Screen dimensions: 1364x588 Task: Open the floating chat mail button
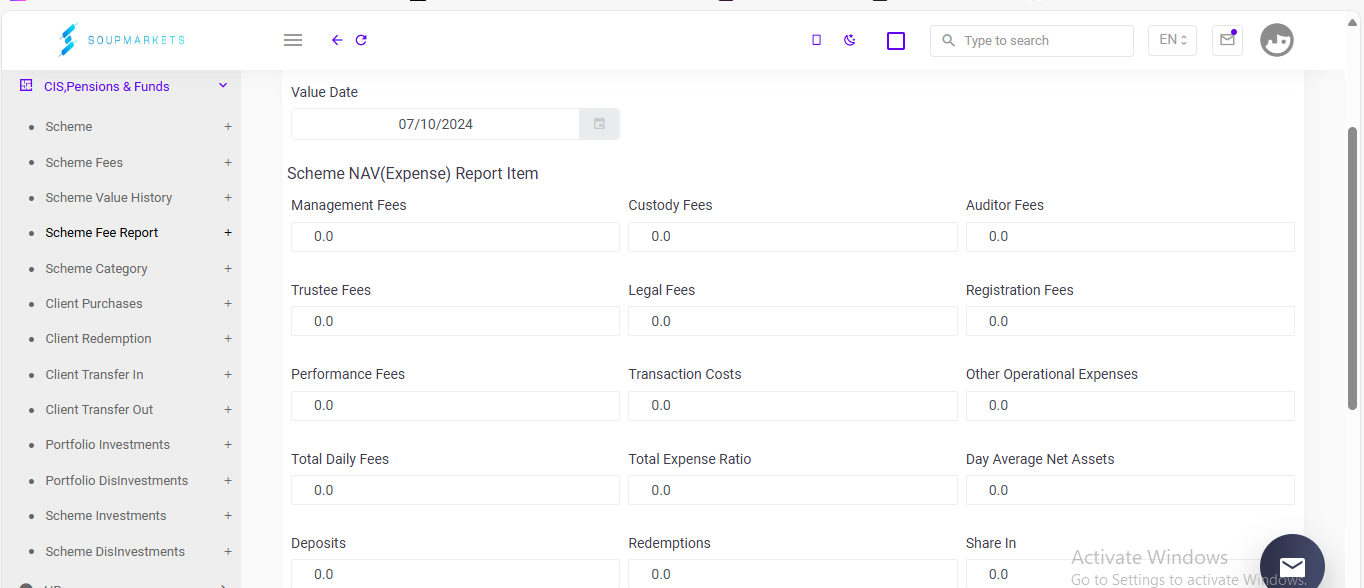point(1292,567)
